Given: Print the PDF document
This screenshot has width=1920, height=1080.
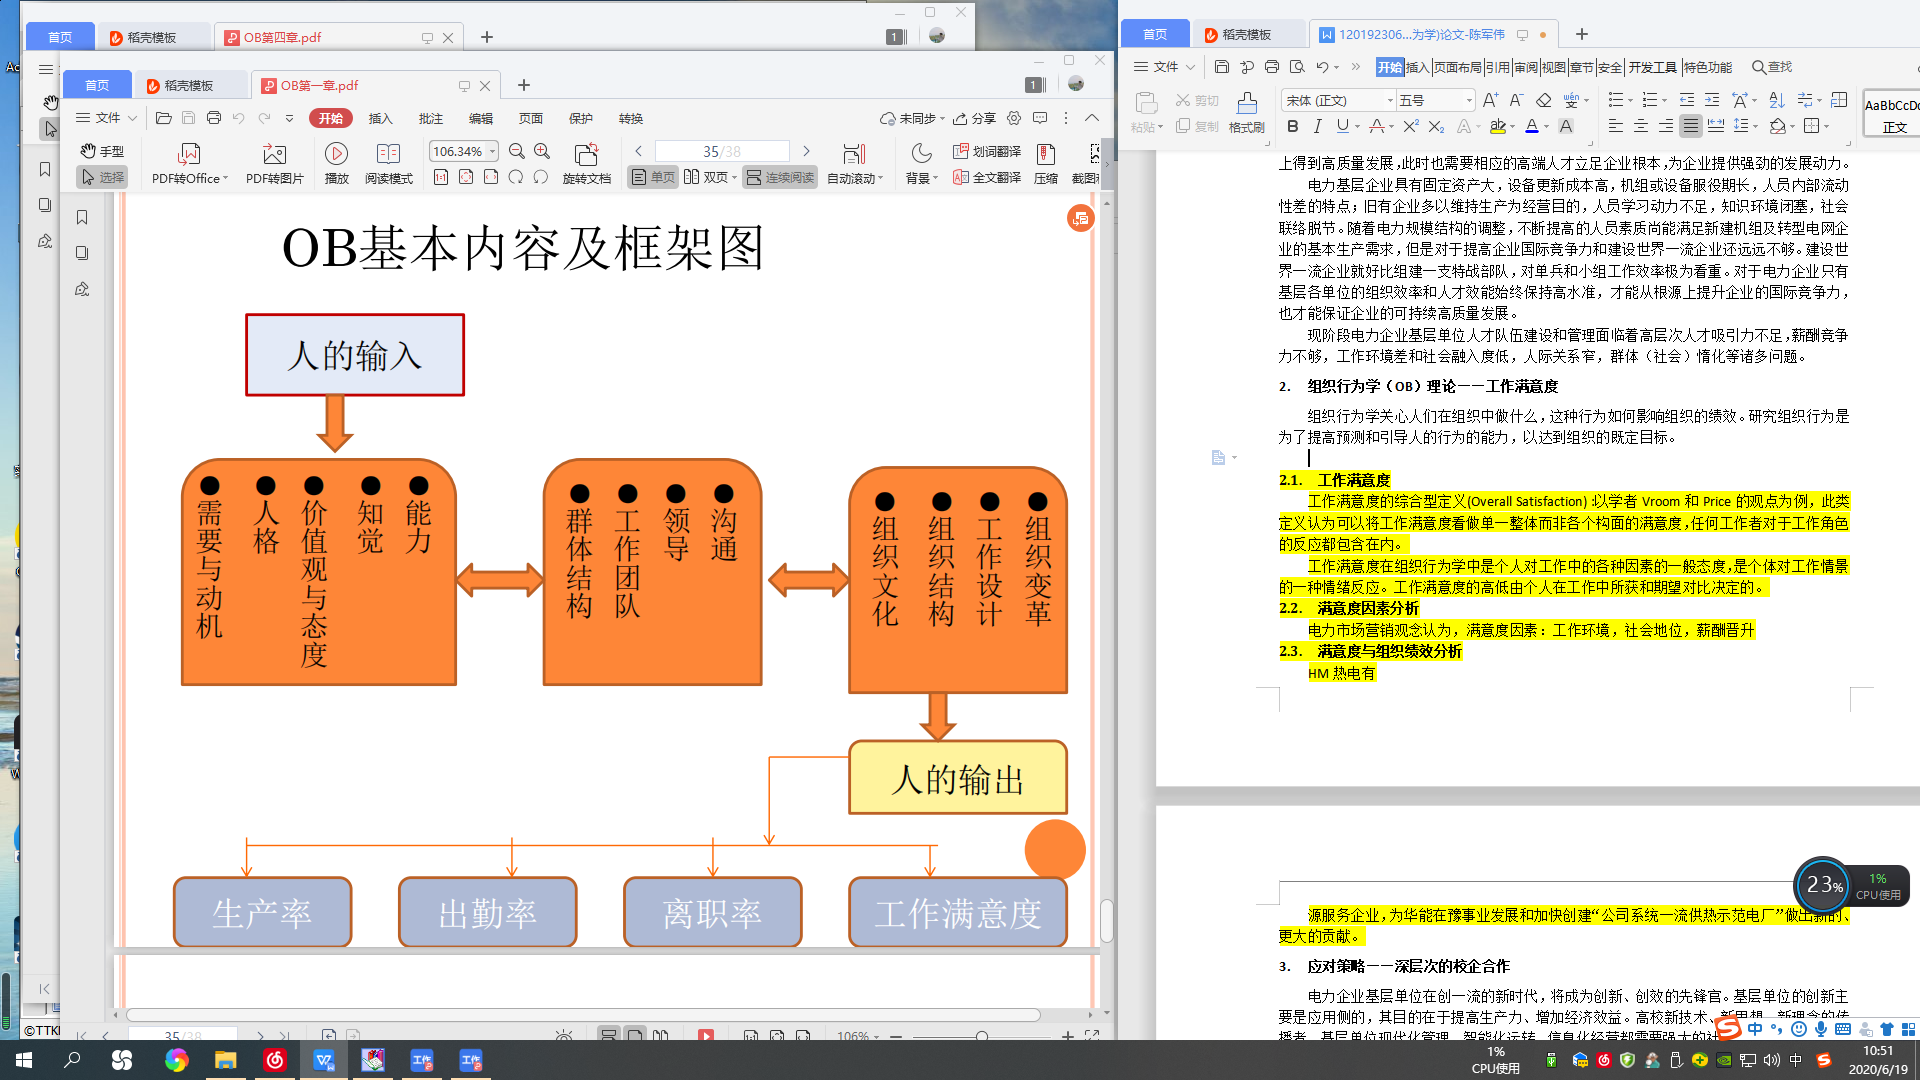Looking at the screenshot, I should (x=213, y=118).
